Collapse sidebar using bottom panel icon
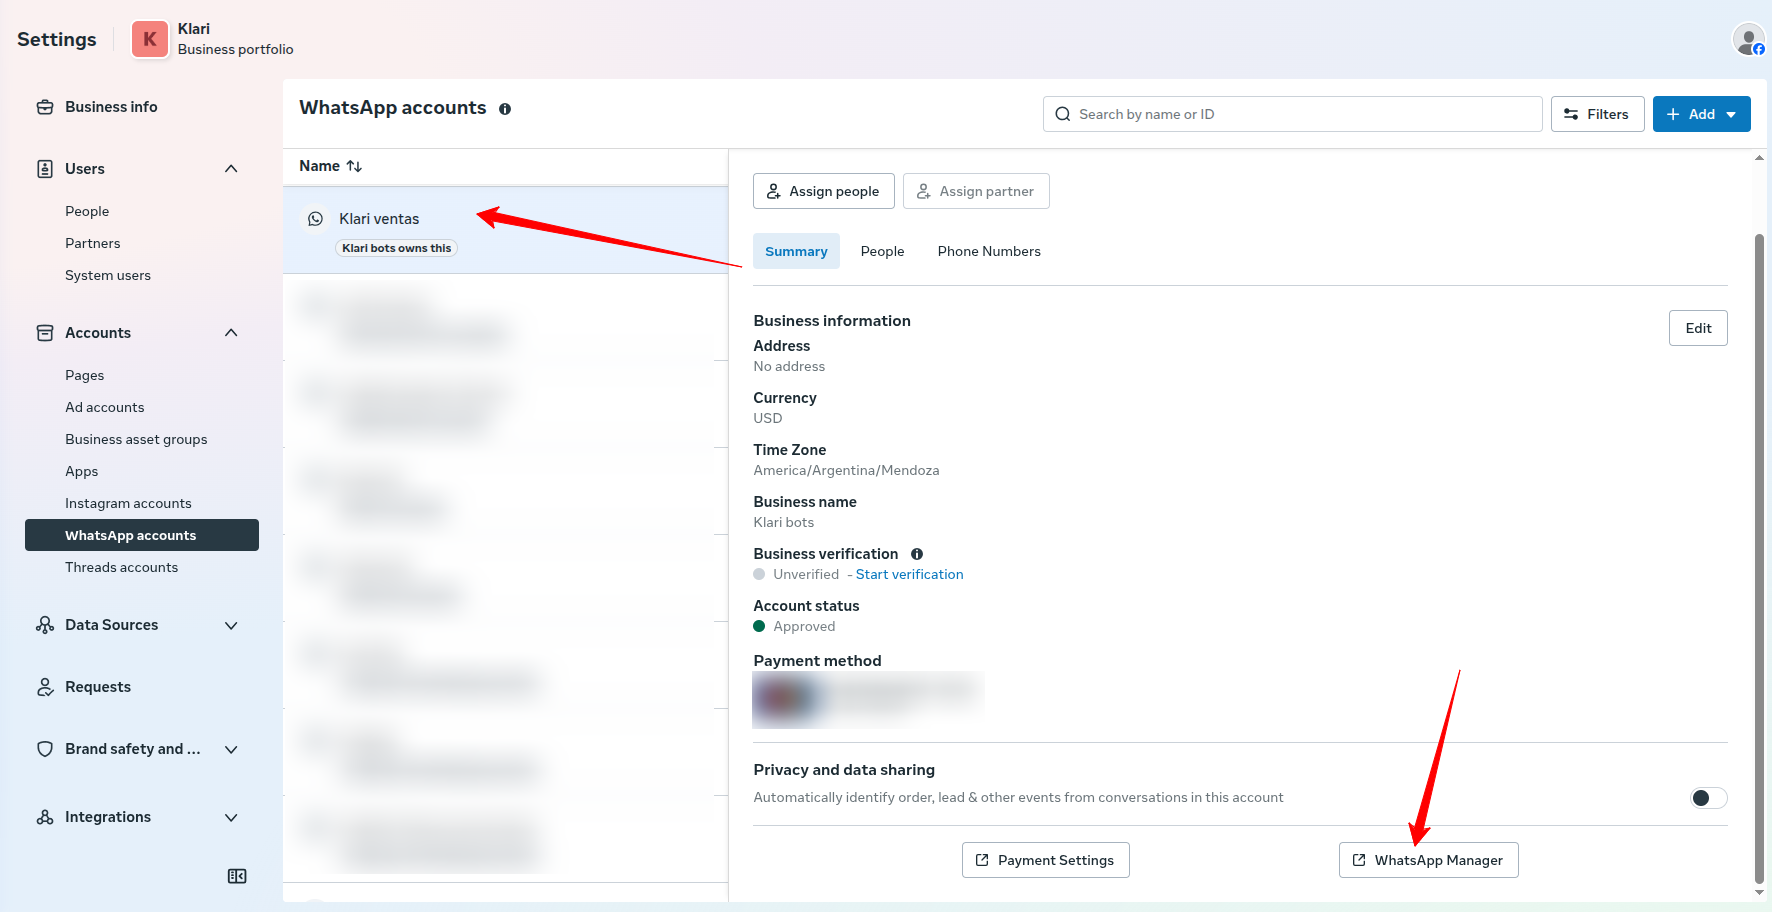 click(237, 876)
